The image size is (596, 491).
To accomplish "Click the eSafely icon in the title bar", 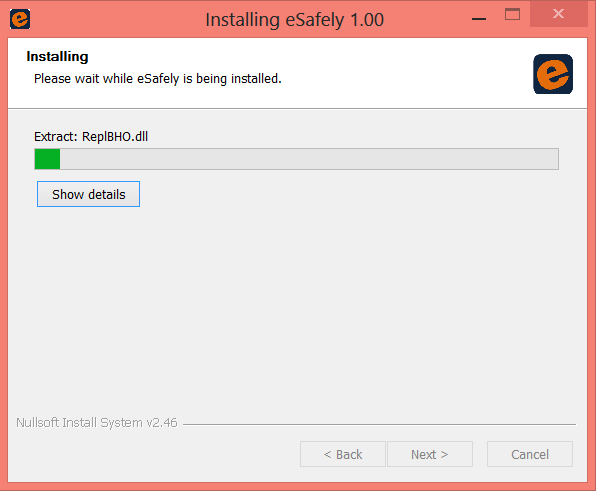I will 20,19.
